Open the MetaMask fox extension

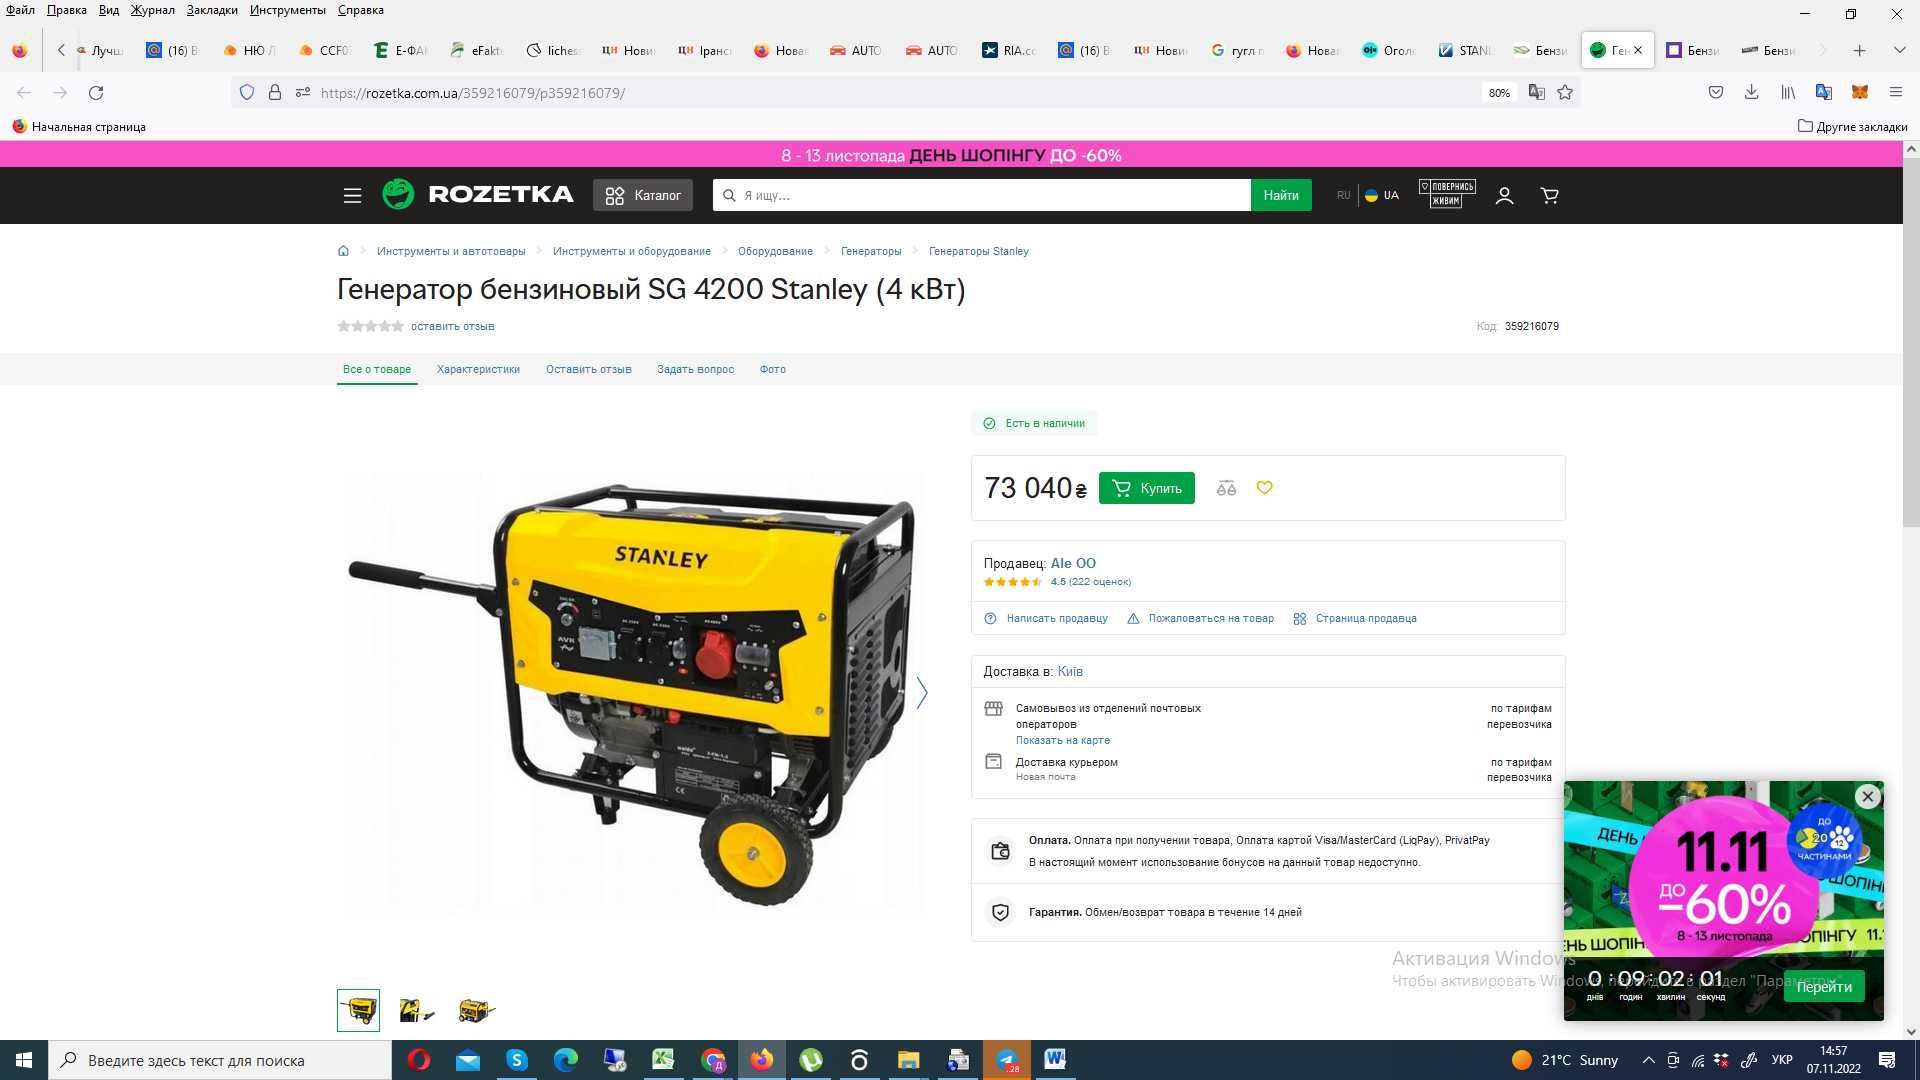click(1860, 93)
